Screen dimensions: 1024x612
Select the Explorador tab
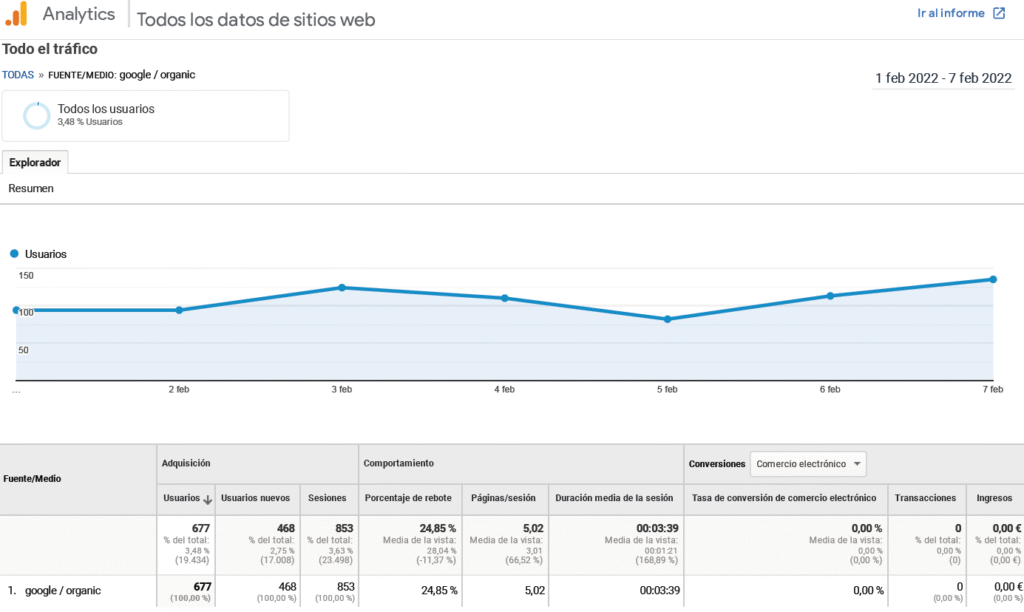pos(35,162)
